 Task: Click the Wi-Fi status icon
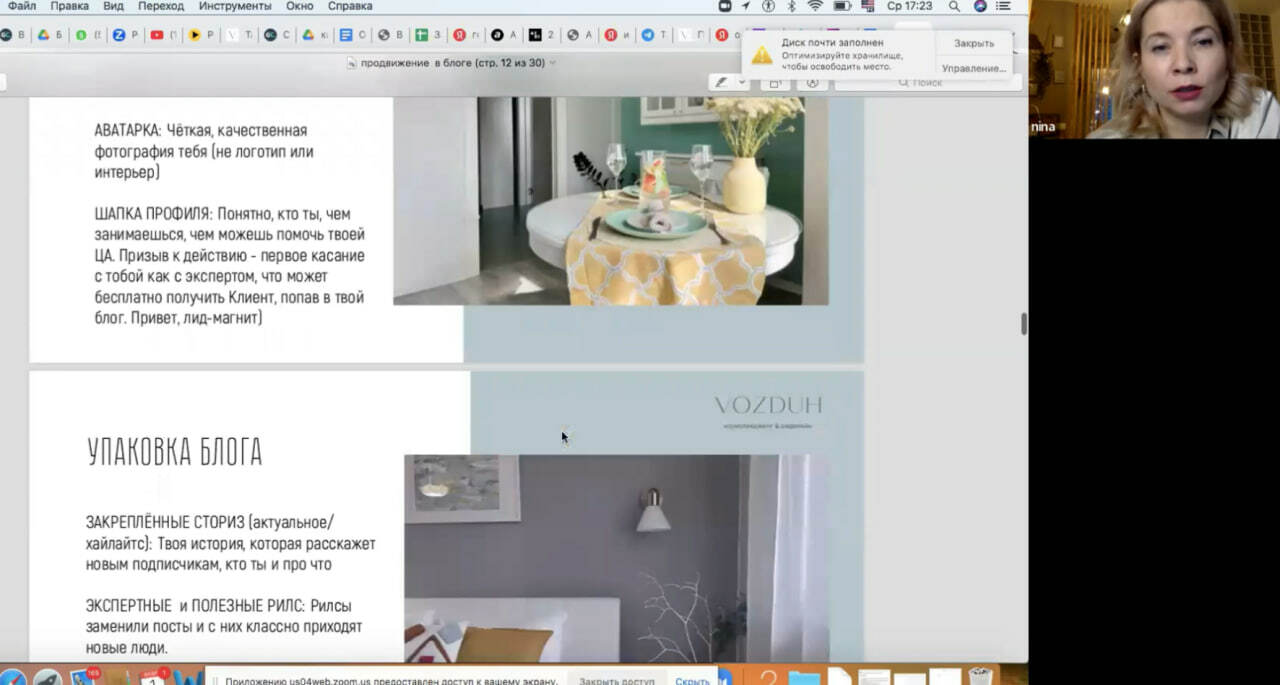click(815, 6)
